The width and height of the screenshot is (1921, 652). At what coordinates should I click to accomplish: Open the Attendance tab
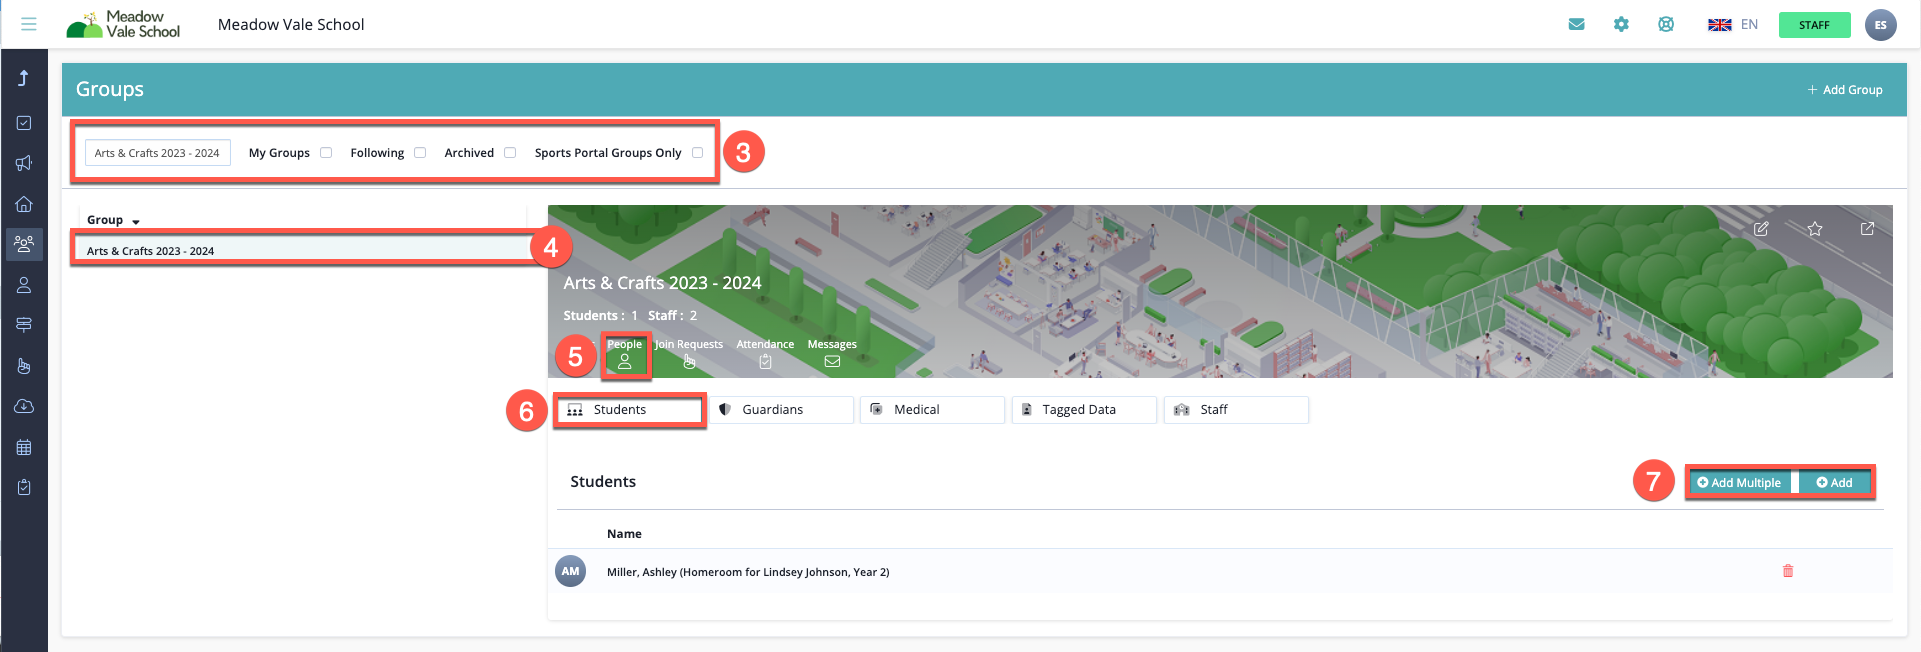coord(765,353)
